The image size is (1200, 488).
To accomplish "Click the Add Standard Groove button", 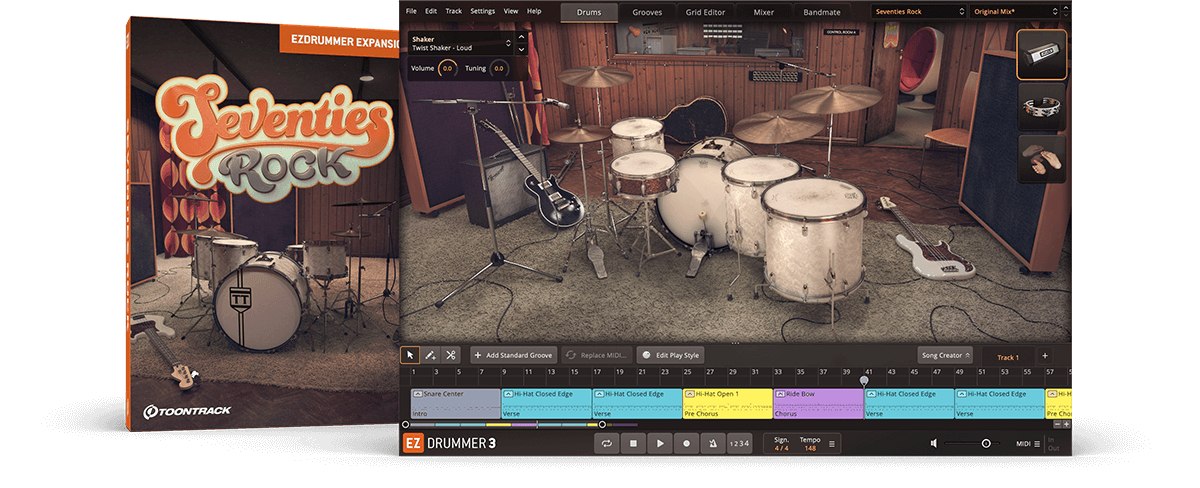I will point(513,355).
